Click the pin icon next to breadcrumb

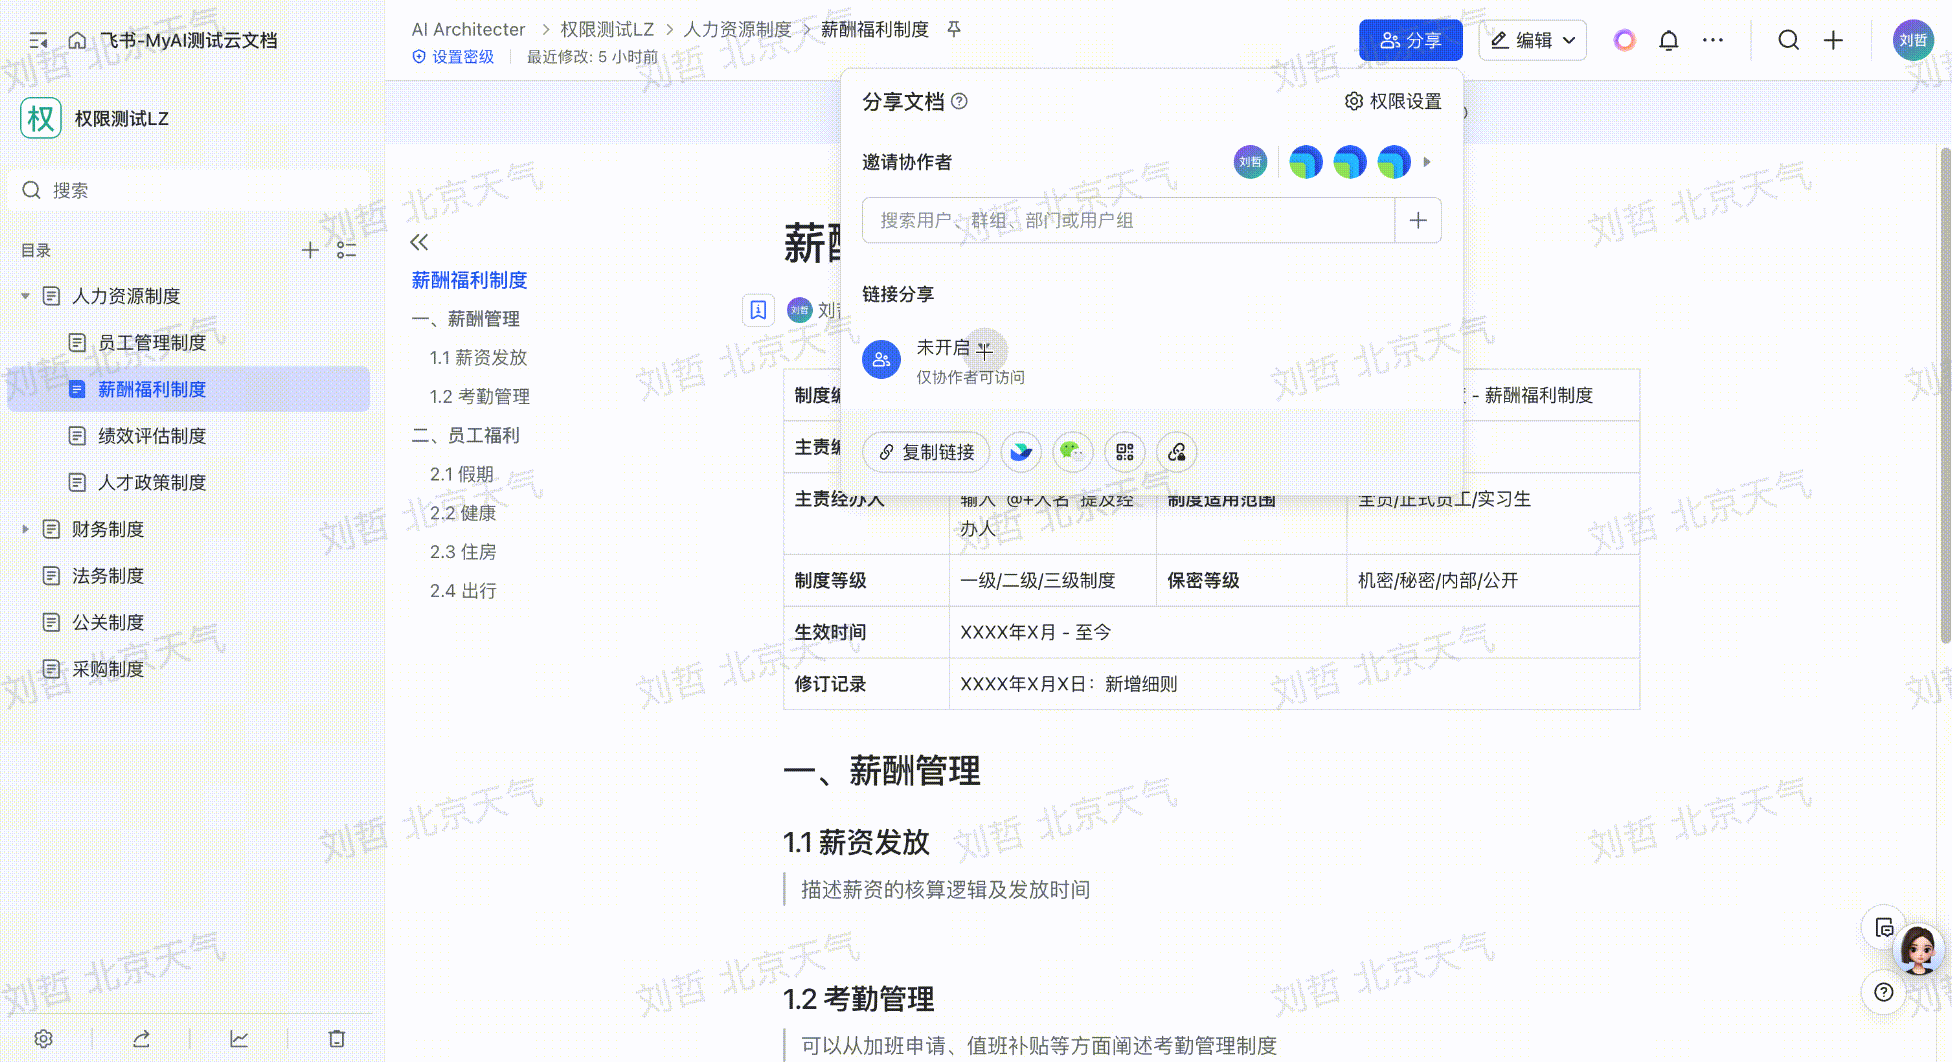(x=954, y=29)
